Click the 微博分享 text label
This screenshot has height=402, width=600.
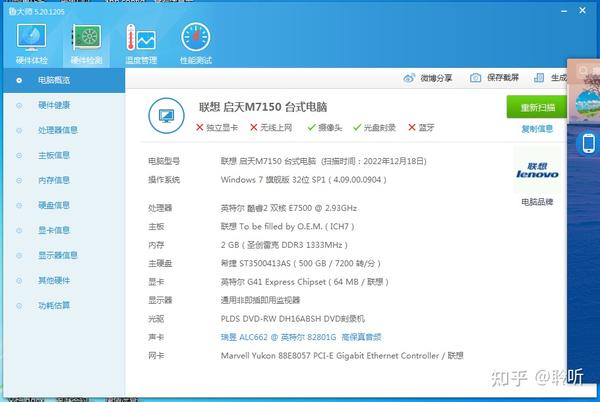(436, 78)
